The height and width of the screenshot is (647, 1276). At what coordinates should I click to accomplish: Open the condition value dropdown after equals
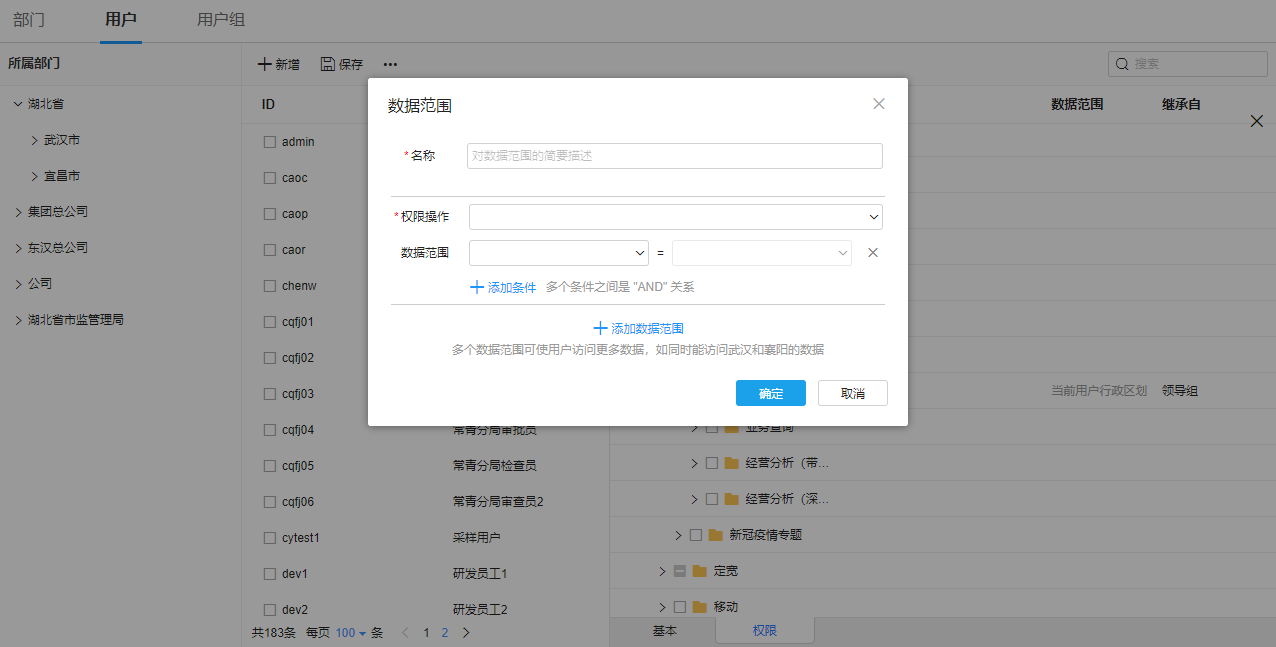[x=762, y=253]
